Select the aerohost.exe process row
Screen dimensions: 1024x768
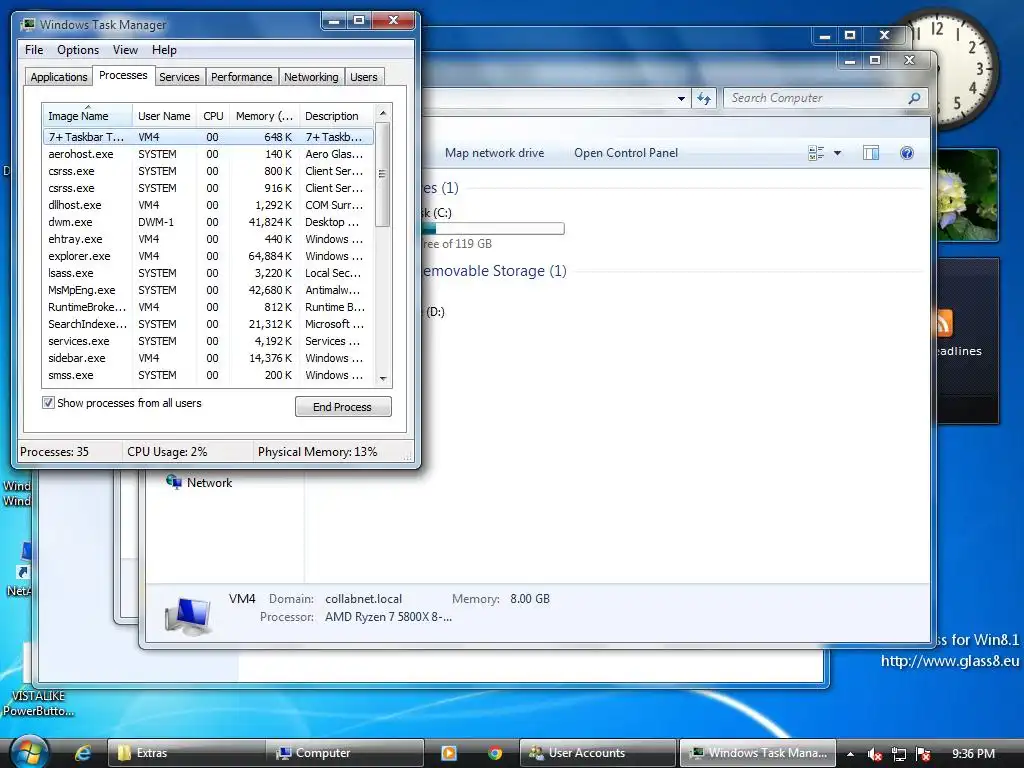(208, 154)
